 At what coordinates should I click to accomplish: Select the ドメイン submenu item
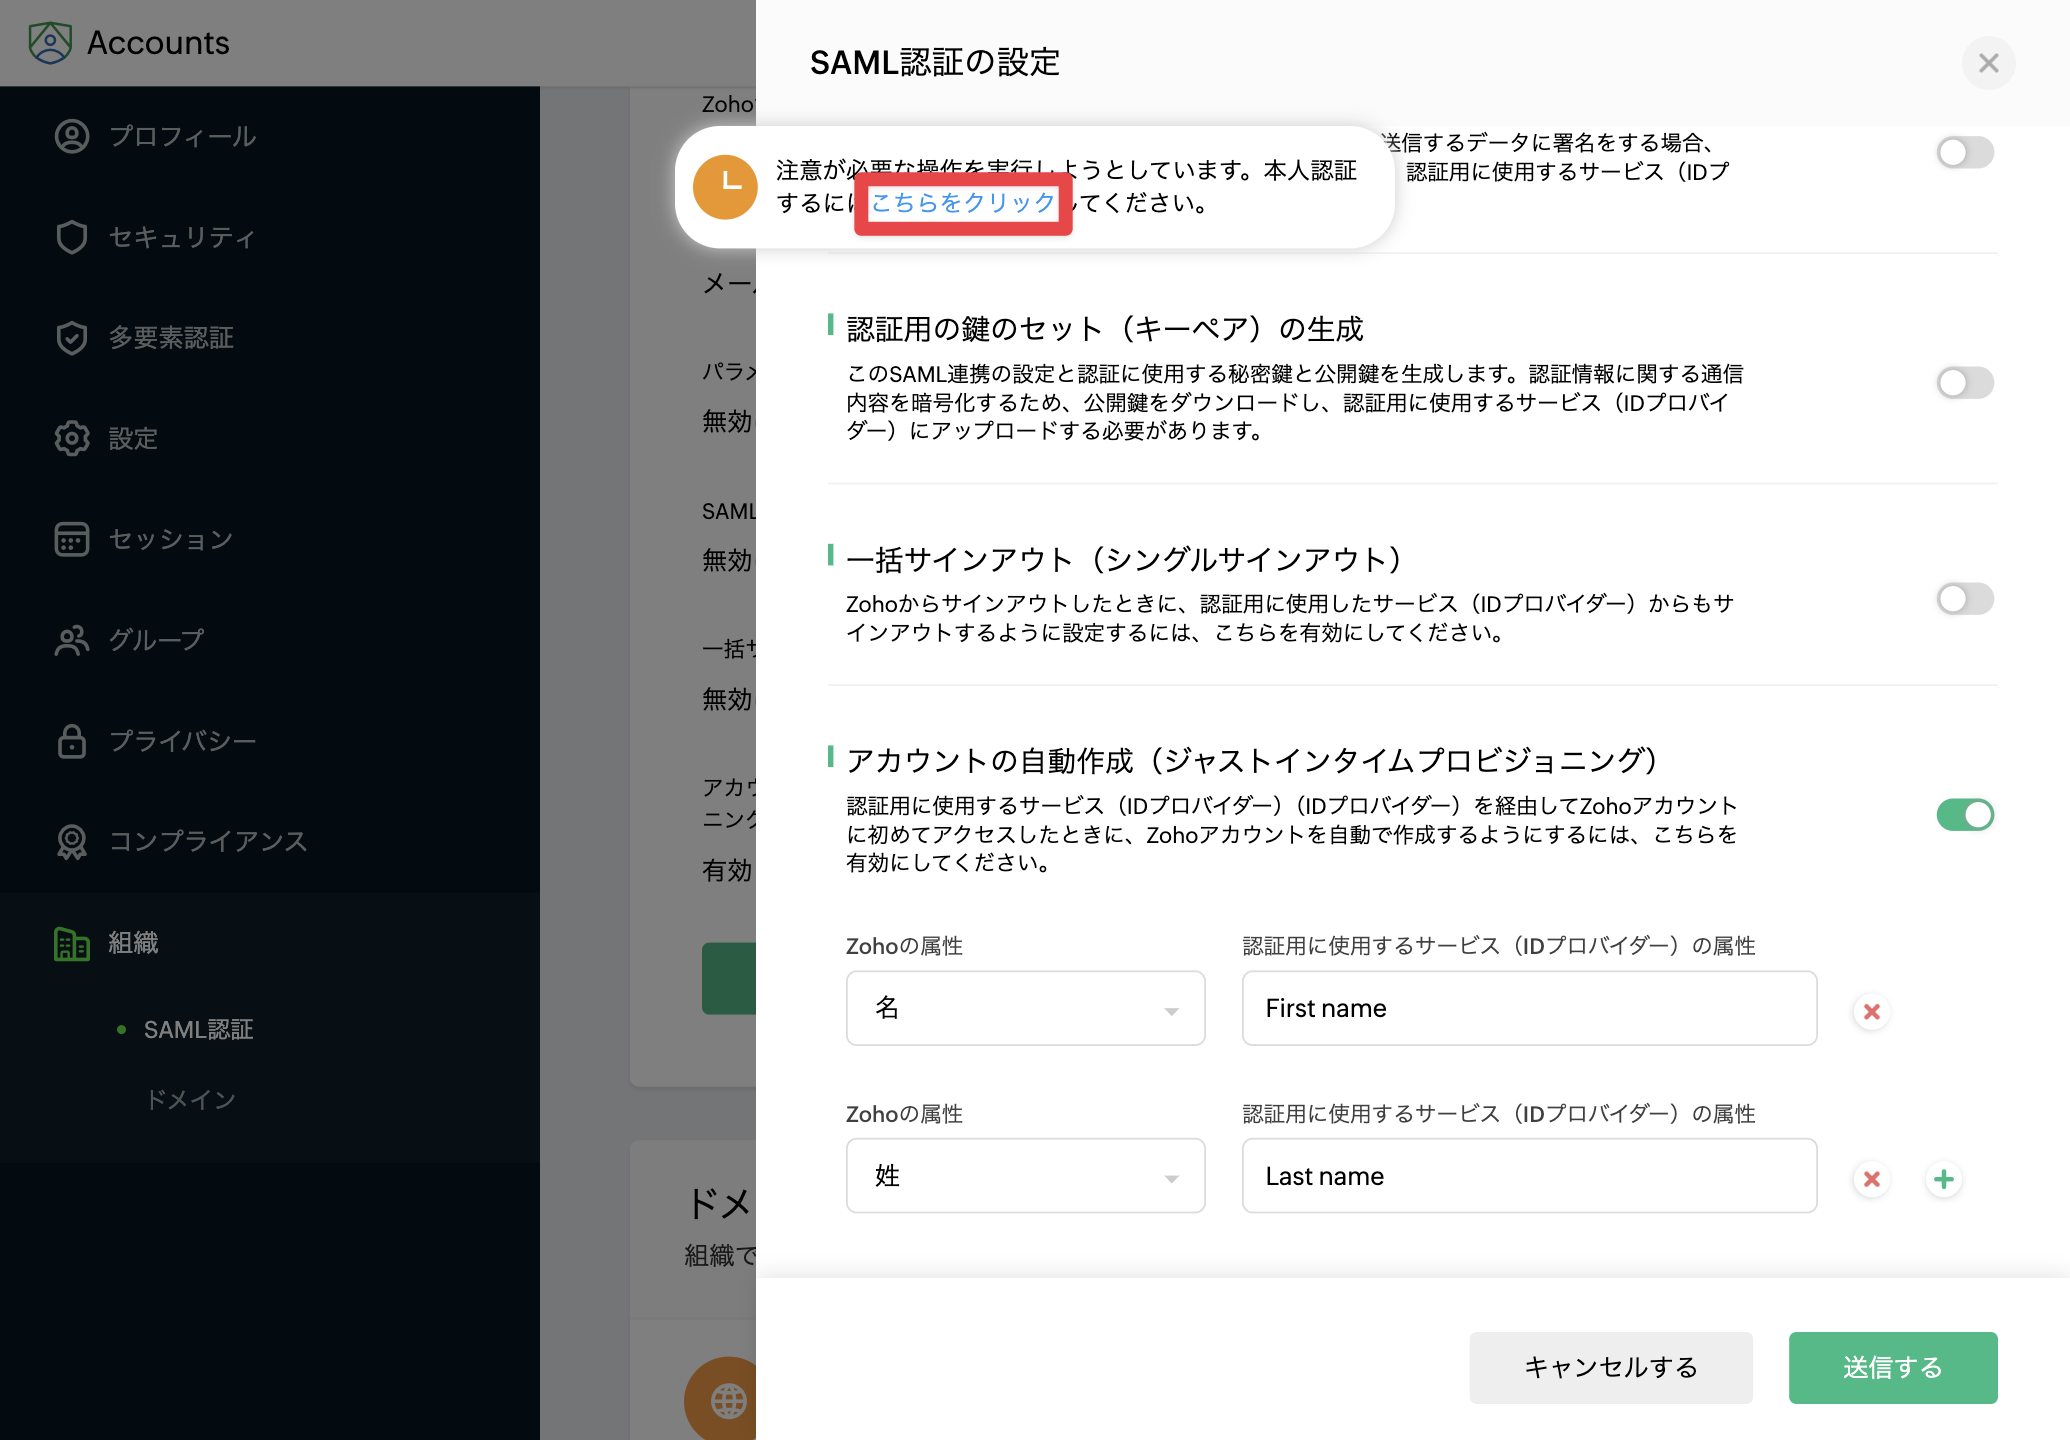point(190,1100)
